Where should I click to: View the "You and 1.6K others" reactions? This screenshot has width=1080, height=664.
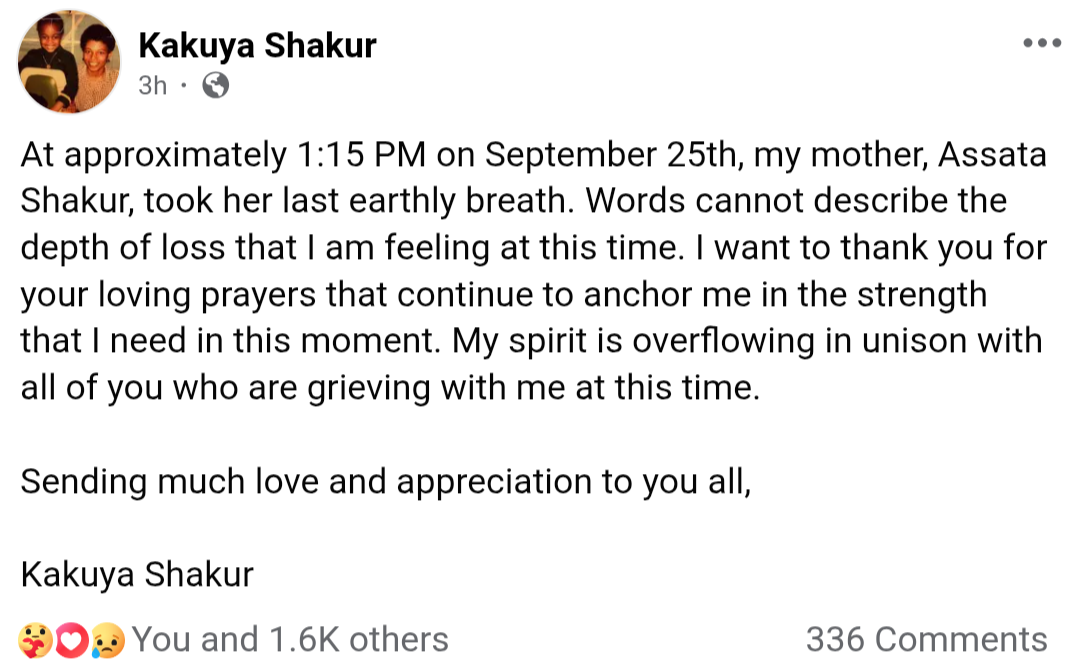pyautogui.click(x=290, y=639)
